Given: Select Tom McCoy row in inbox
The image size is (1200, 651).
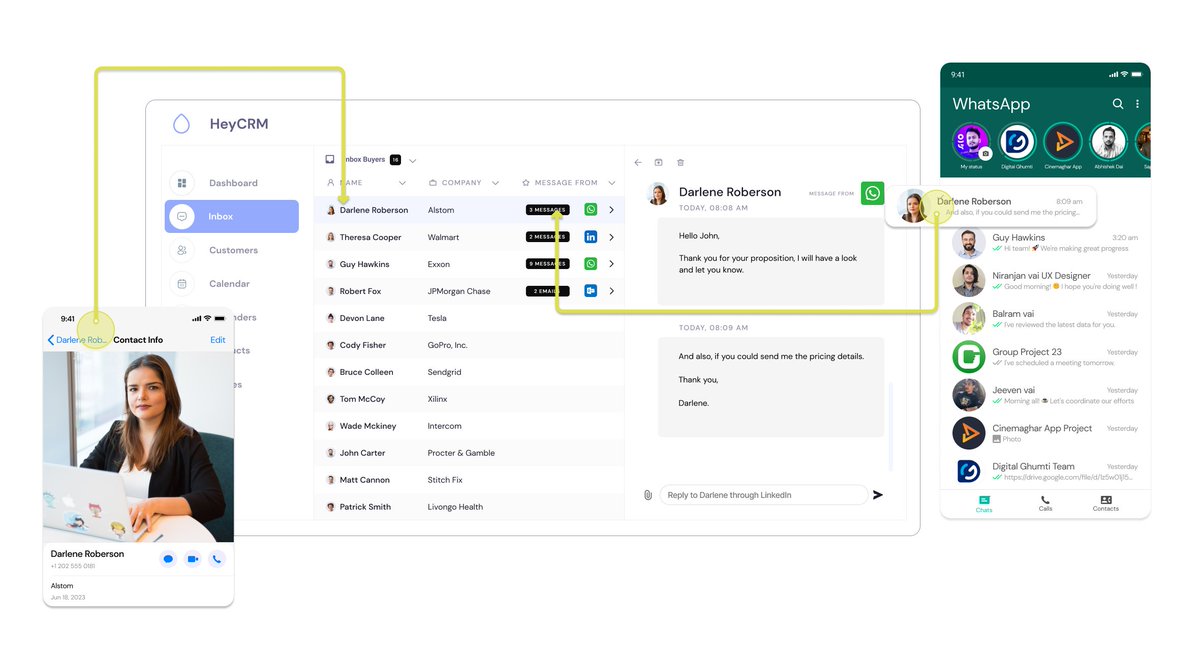Looking at the screenshot, I should [469, 399].
